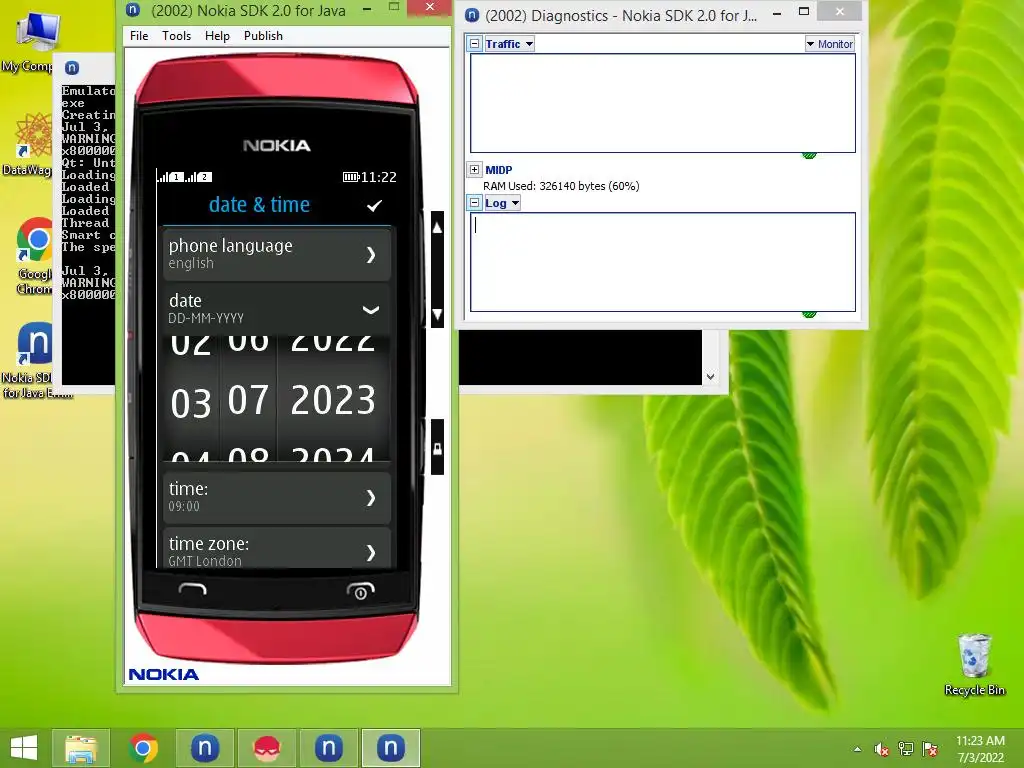The height and width of the screenshot is (768, 1024).
Task: Click the Nokia icon in emulator title bar
Action: 133,9
